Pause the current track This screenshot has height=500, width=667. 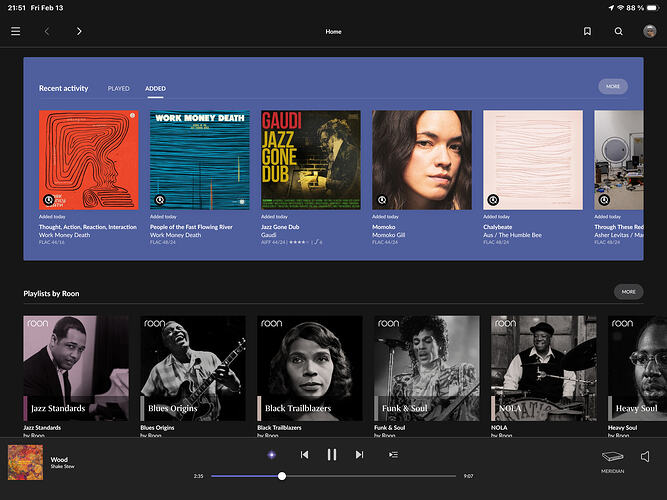point(332,454)
